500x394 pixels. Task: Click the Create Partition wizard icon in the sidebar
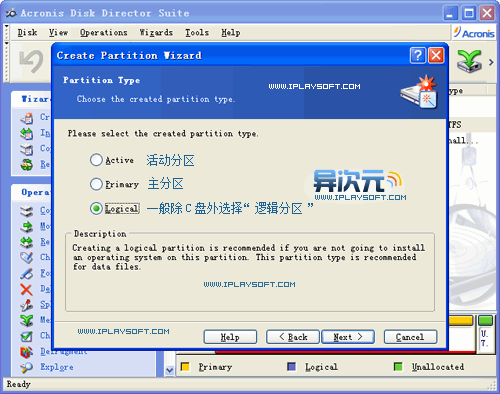(27, 118)
